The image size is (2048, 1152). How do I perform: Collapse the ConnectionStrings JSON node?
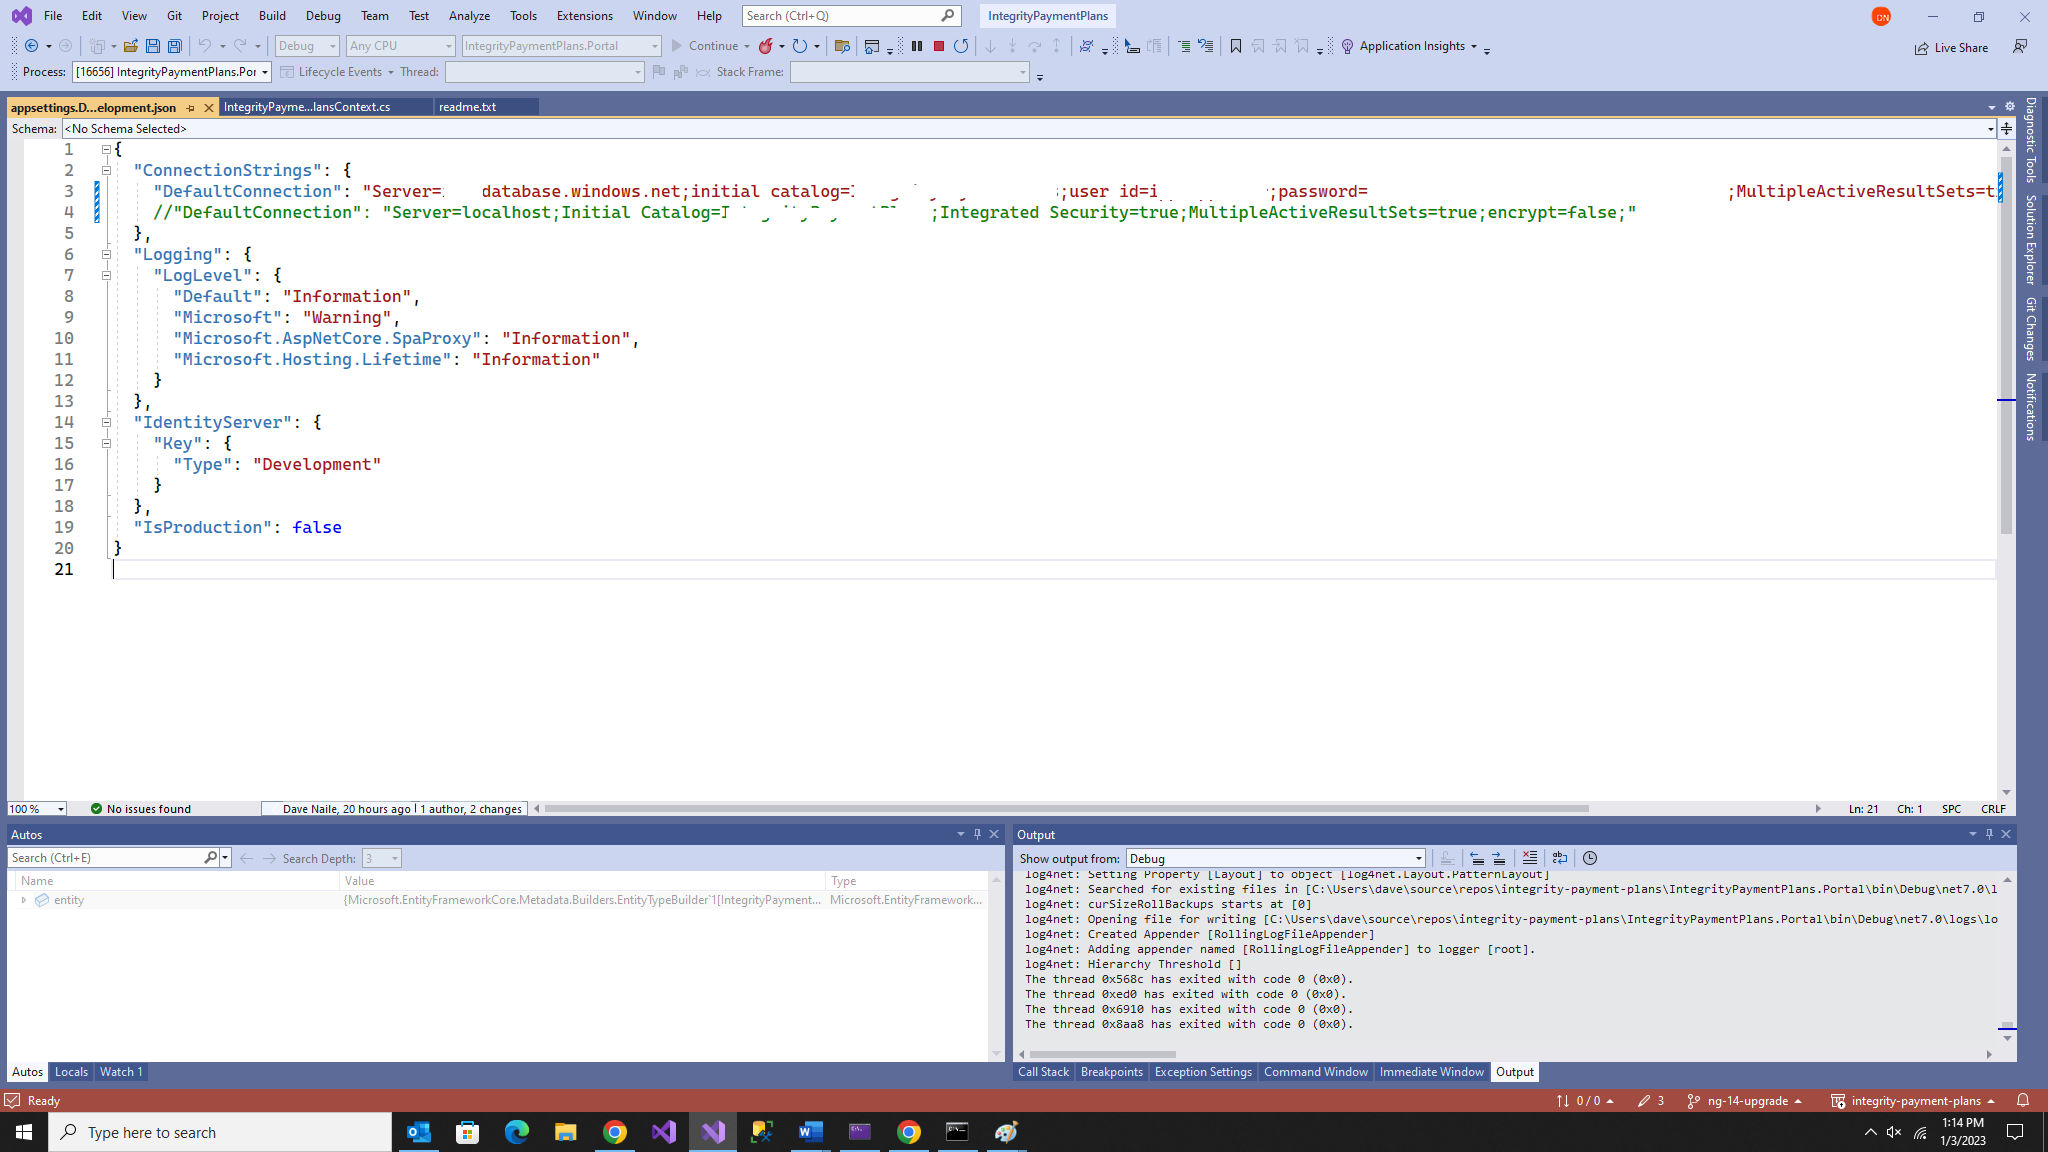106,170
